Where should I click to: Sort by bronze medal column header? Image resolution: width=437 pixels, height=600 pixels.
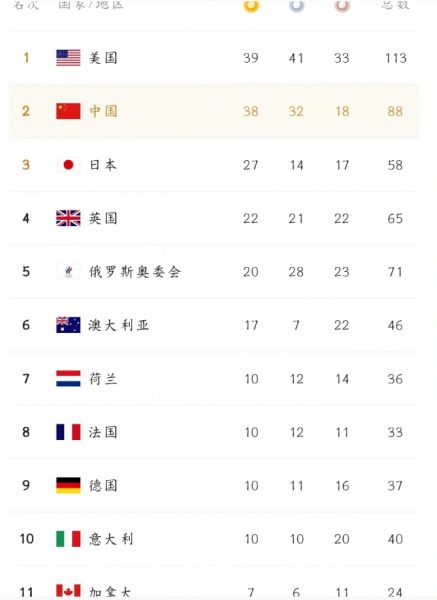[342, 5]
